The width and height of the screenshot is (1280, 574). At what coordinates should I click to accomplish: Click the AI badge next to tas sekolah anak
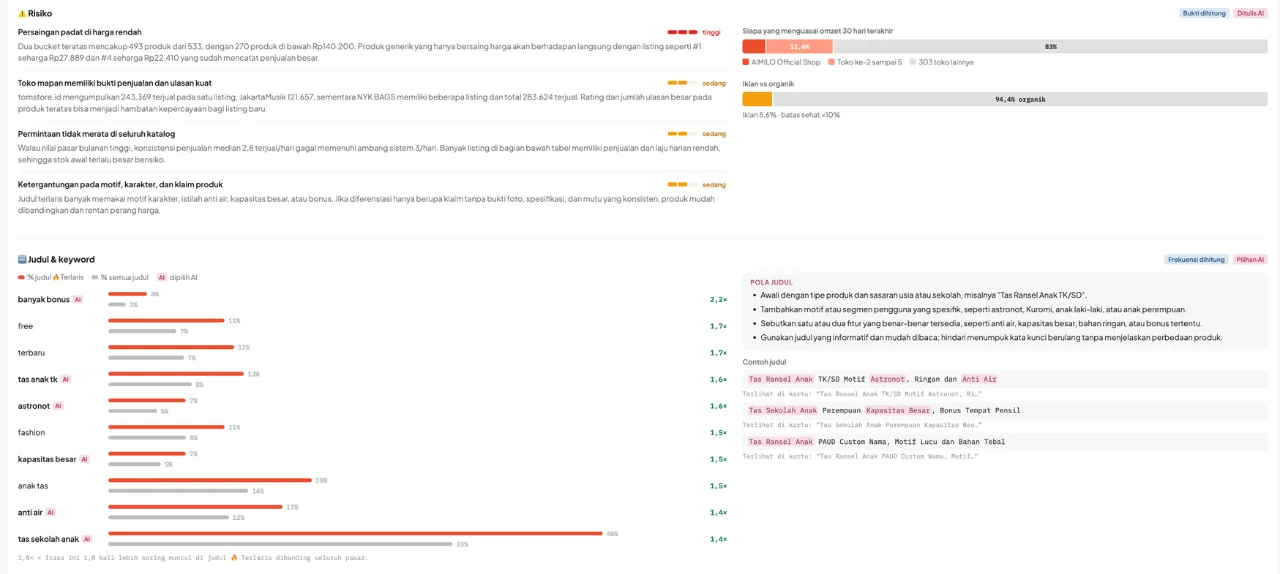87,539
